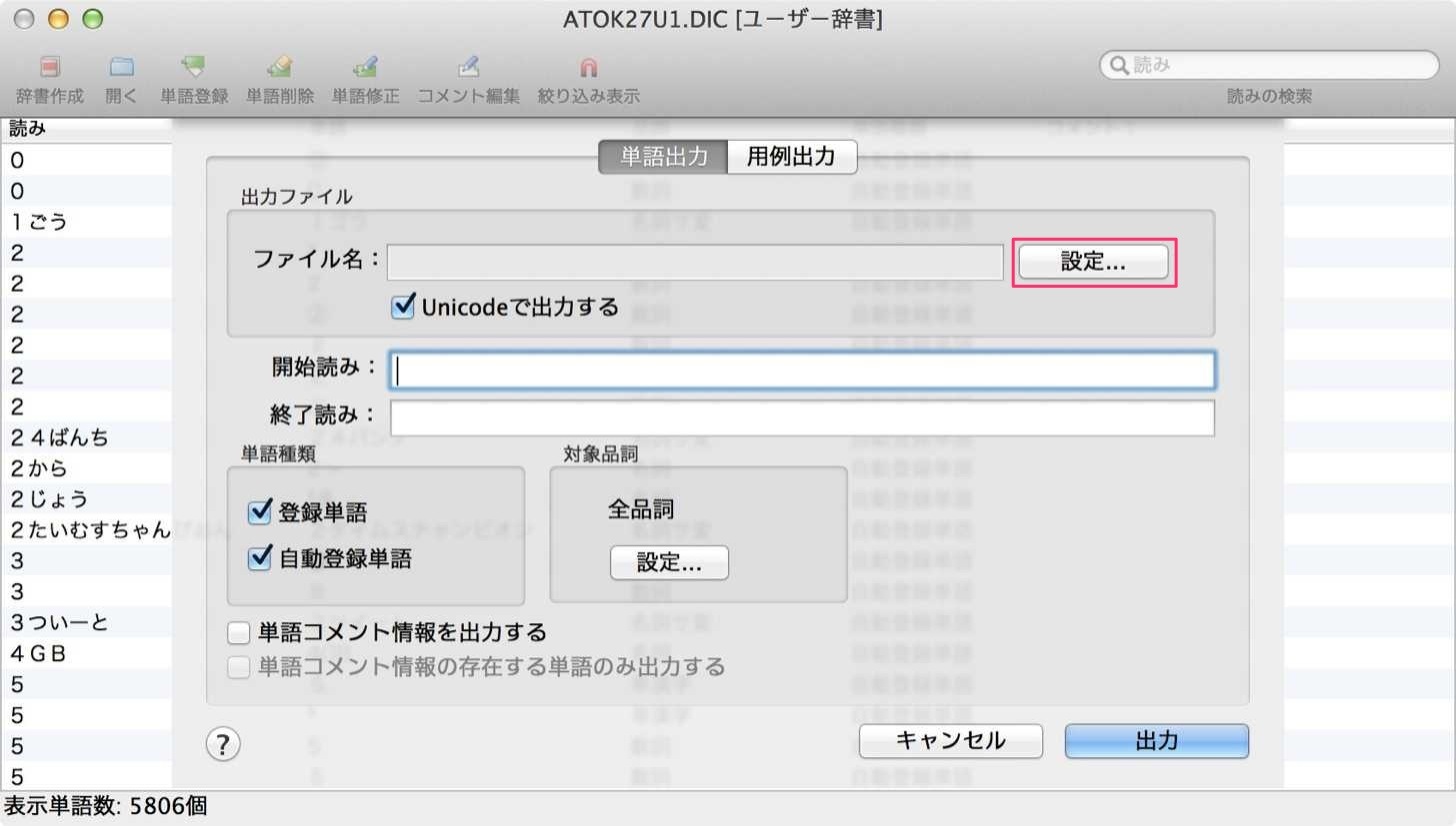The image size is (1456, 826).
Task: Select the 2じょう row
Action: point(86,499)
